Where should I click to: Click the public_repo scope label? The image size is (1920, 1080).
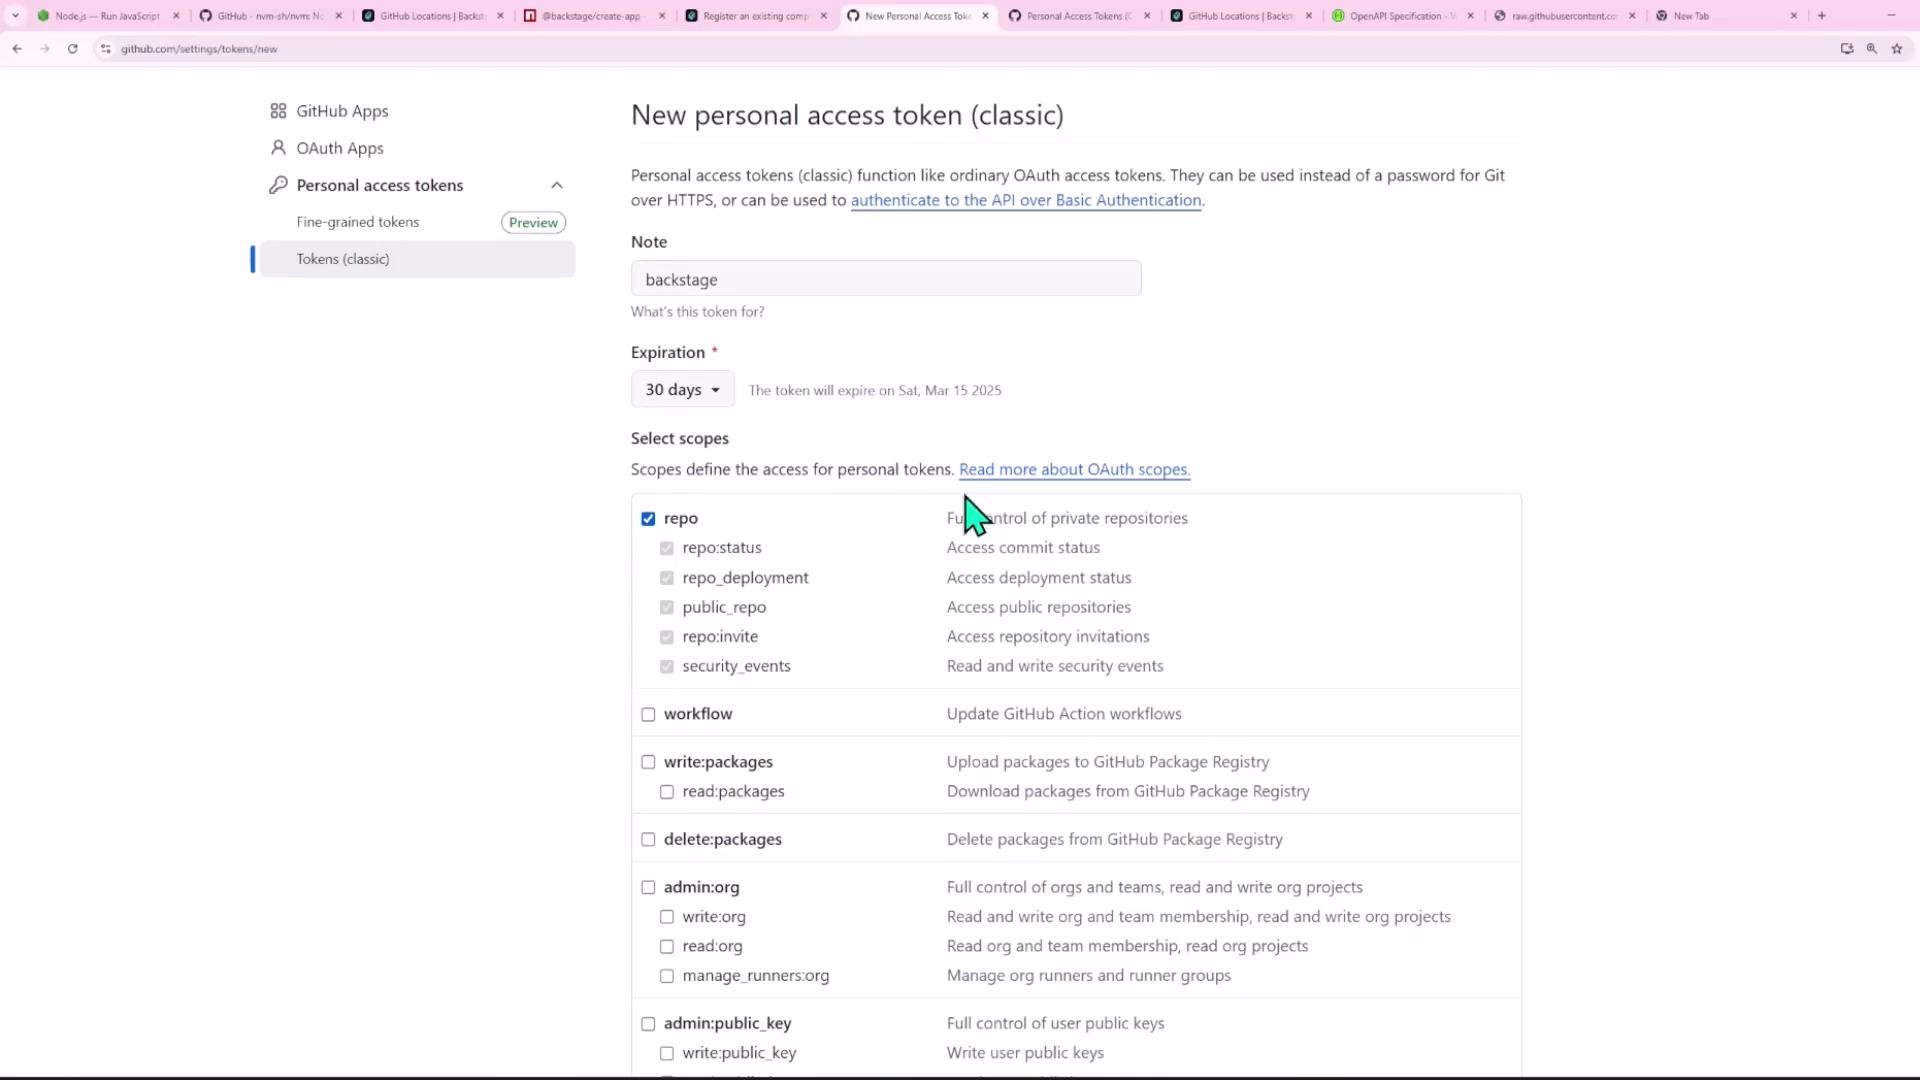tap(724, 607)
